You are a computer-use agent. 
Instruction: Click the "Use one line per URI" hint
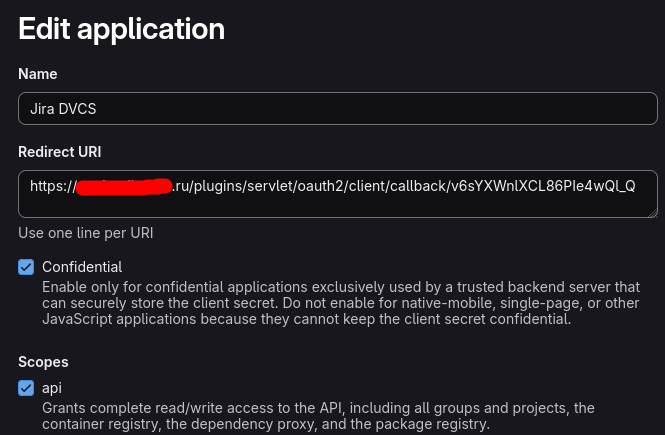coord(85,233)
